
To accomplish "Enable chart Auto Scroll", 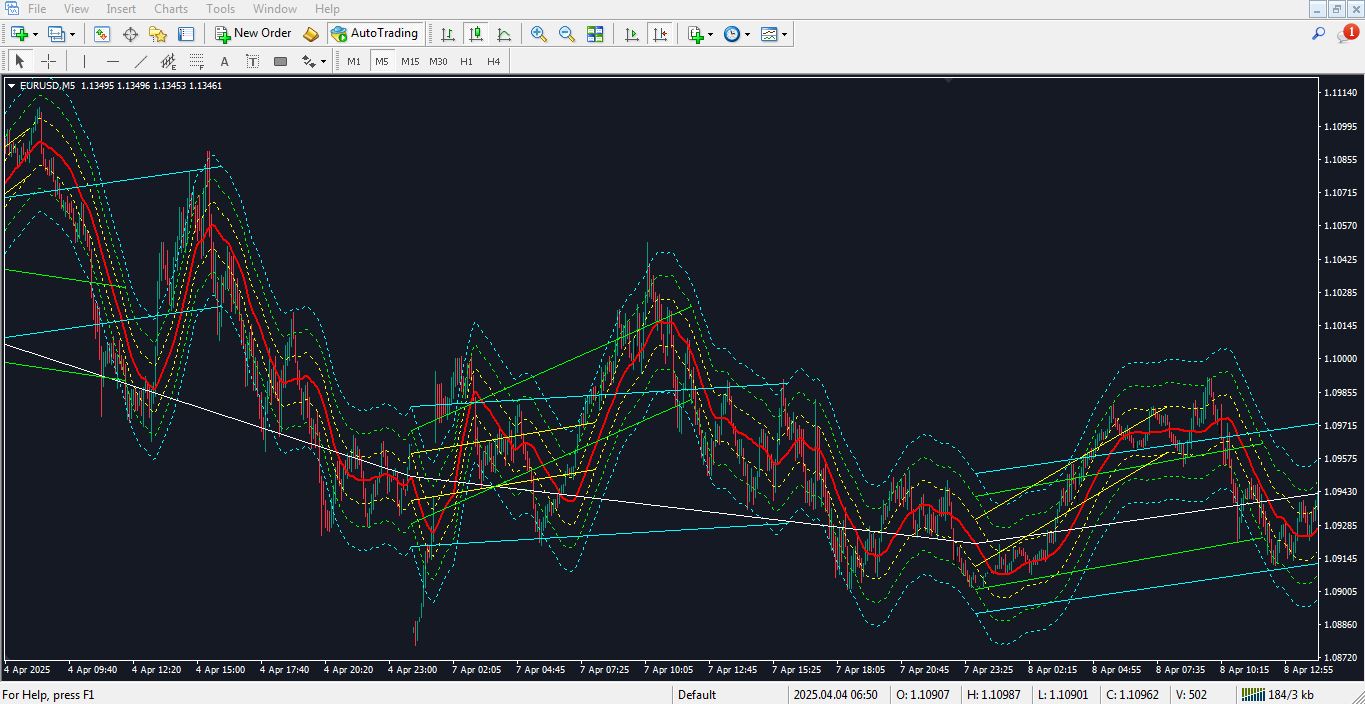I will [x=632, y=33].
